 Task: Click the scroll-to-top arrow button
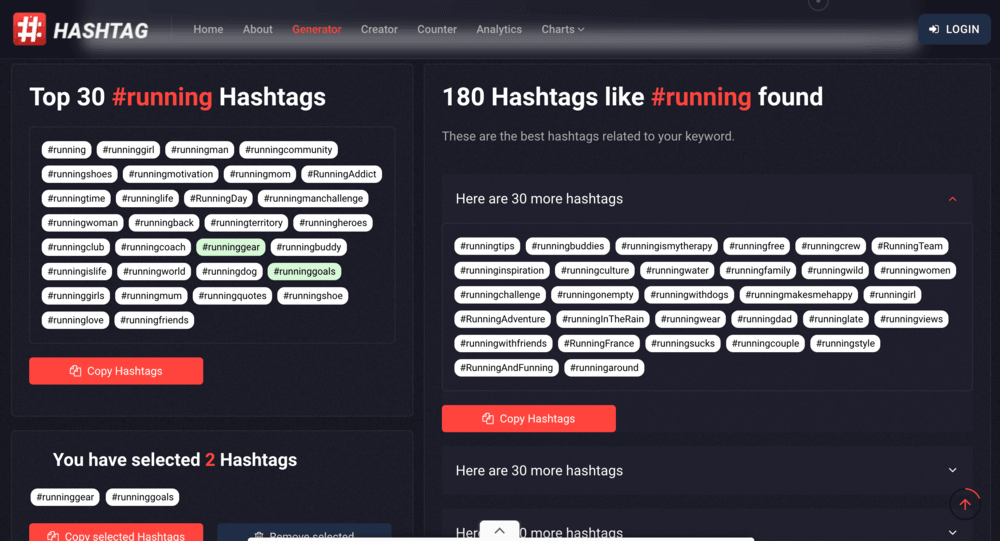965,504
